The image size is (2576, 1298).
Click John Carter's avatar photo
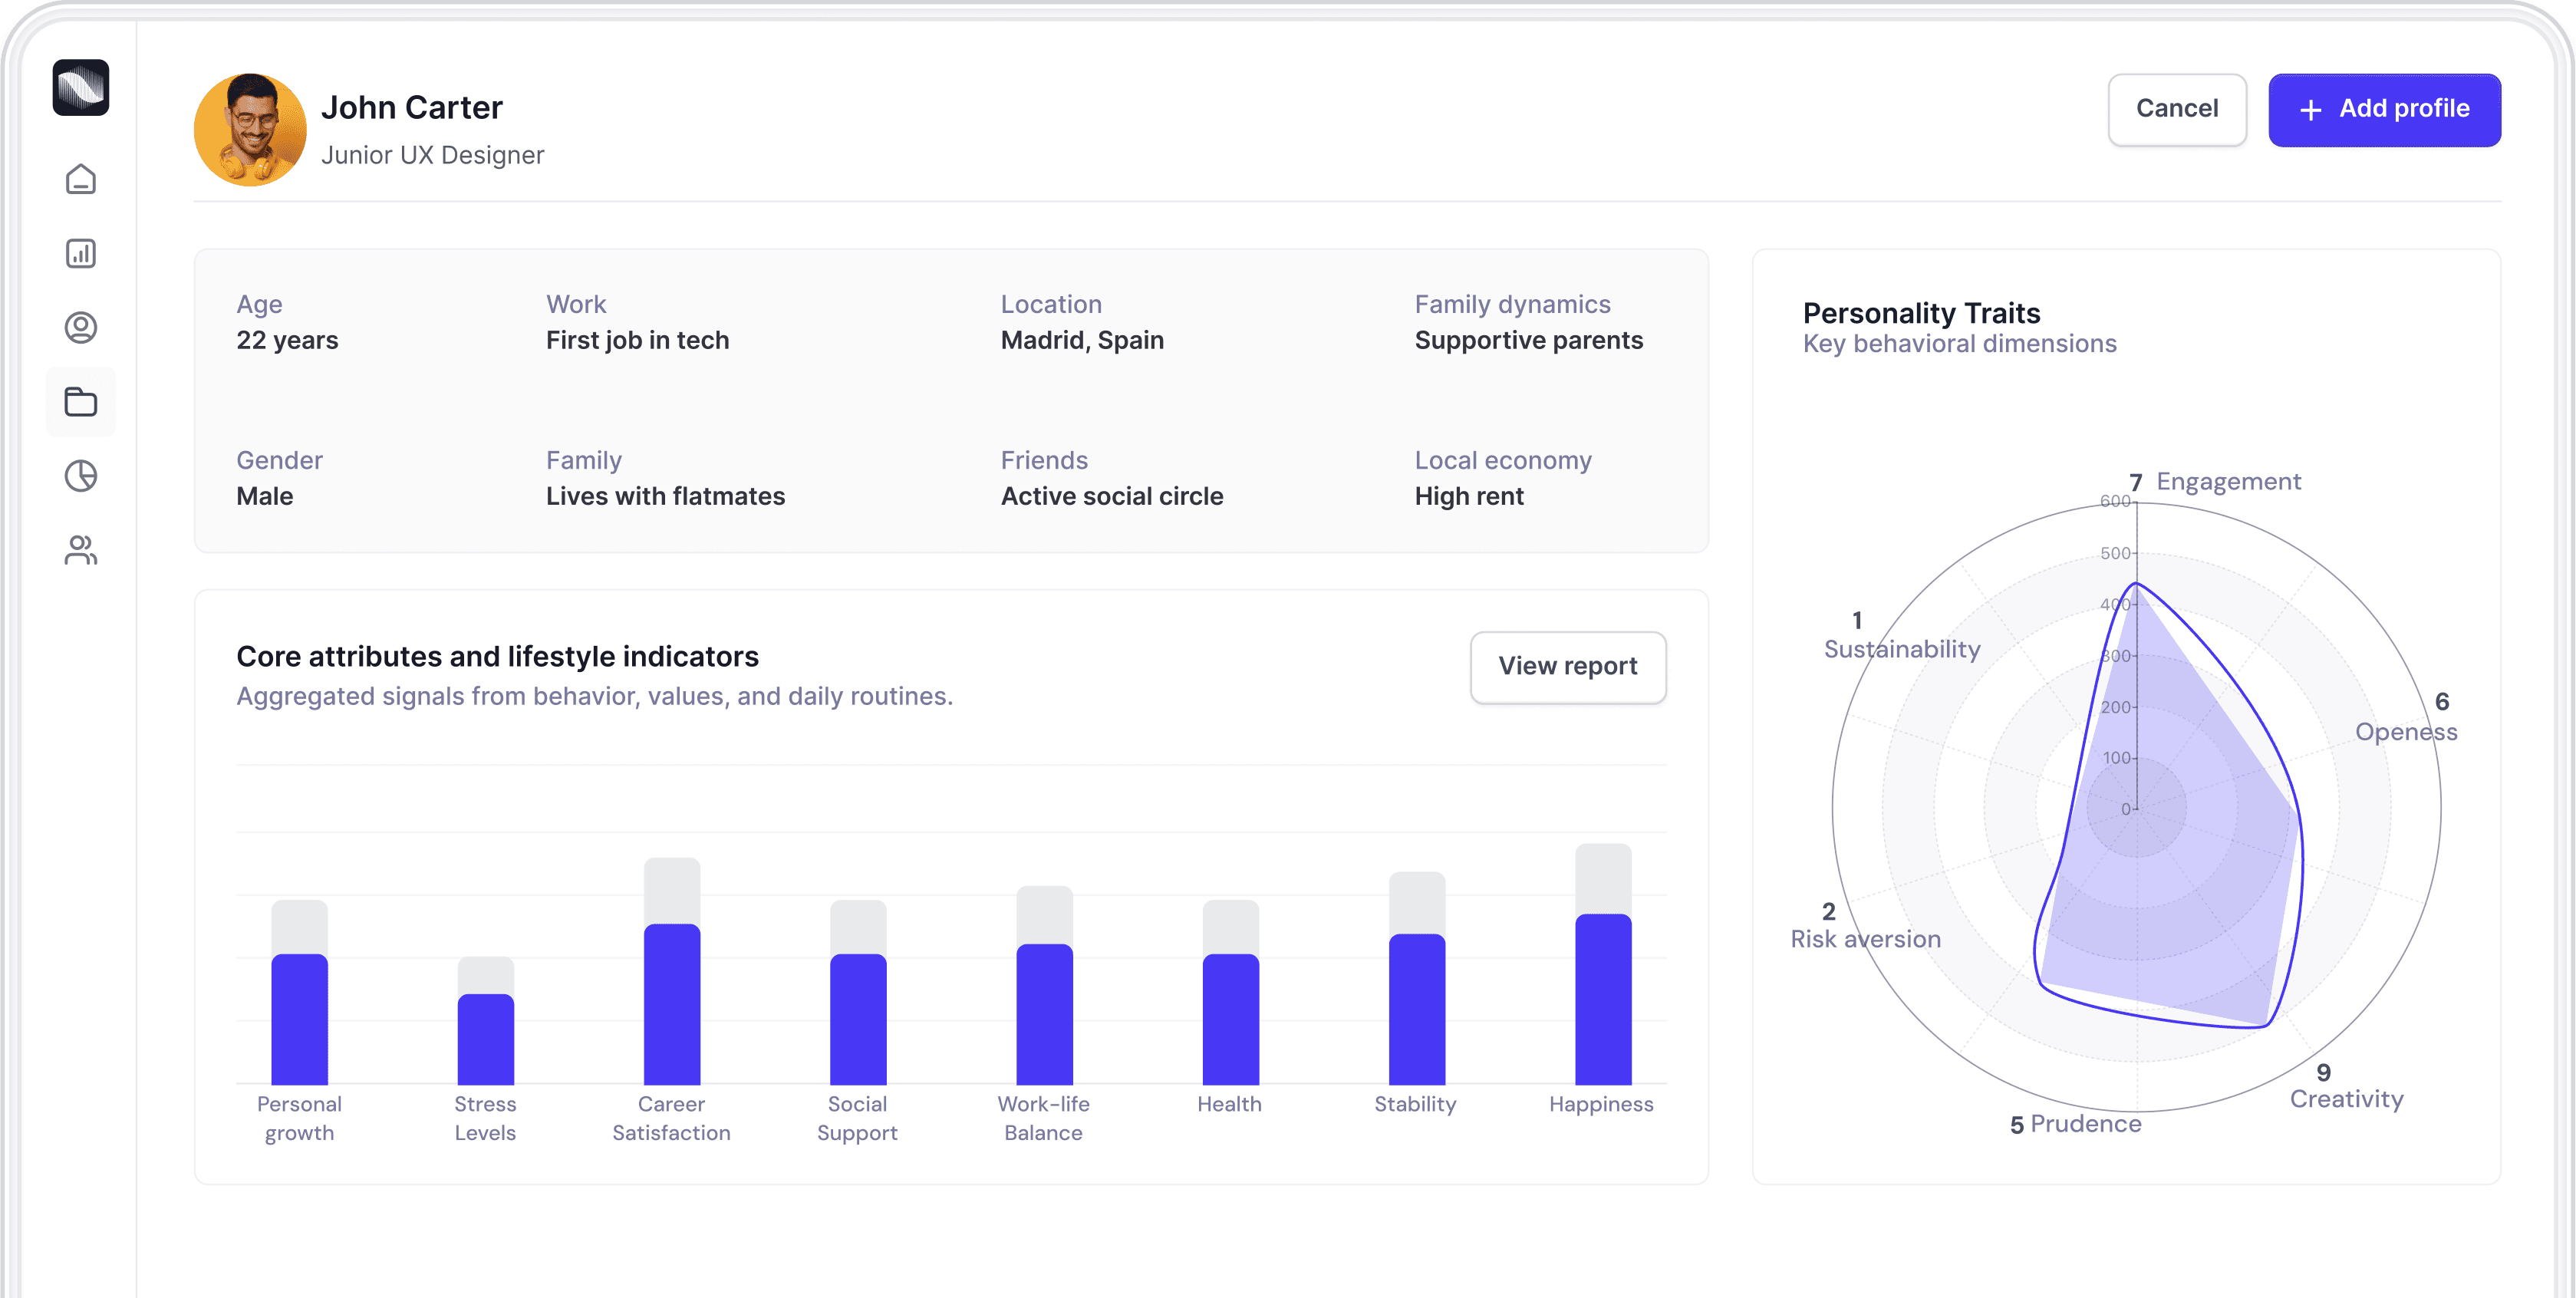(x=250, y=130)
